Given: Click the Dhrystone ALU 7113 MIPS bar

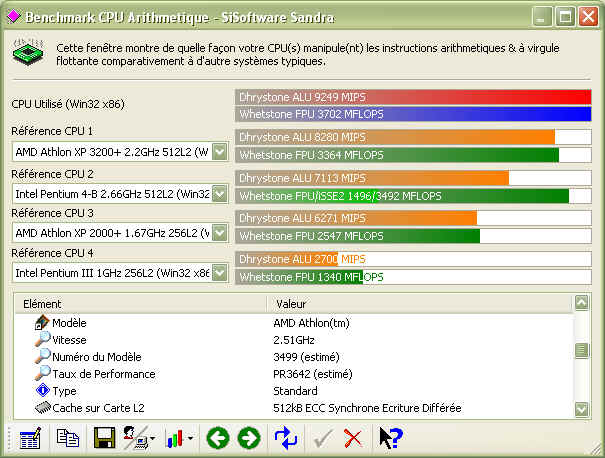Looking at the screenshot, I should pos(413,178).
